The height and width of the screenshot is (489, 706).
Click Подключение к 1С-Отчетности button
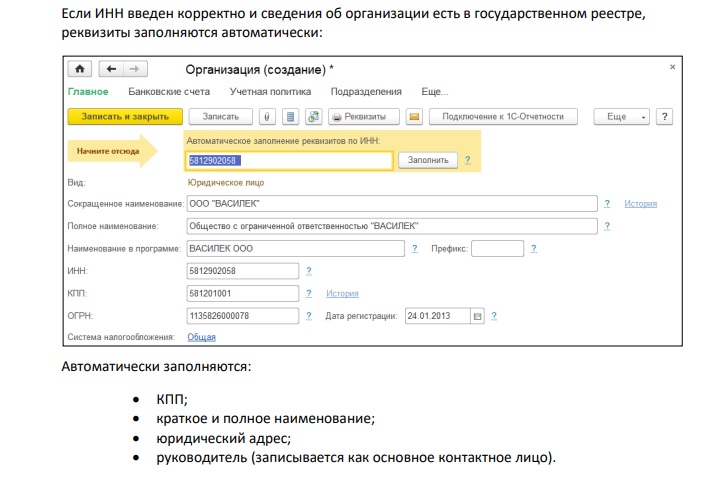[503, 117]
